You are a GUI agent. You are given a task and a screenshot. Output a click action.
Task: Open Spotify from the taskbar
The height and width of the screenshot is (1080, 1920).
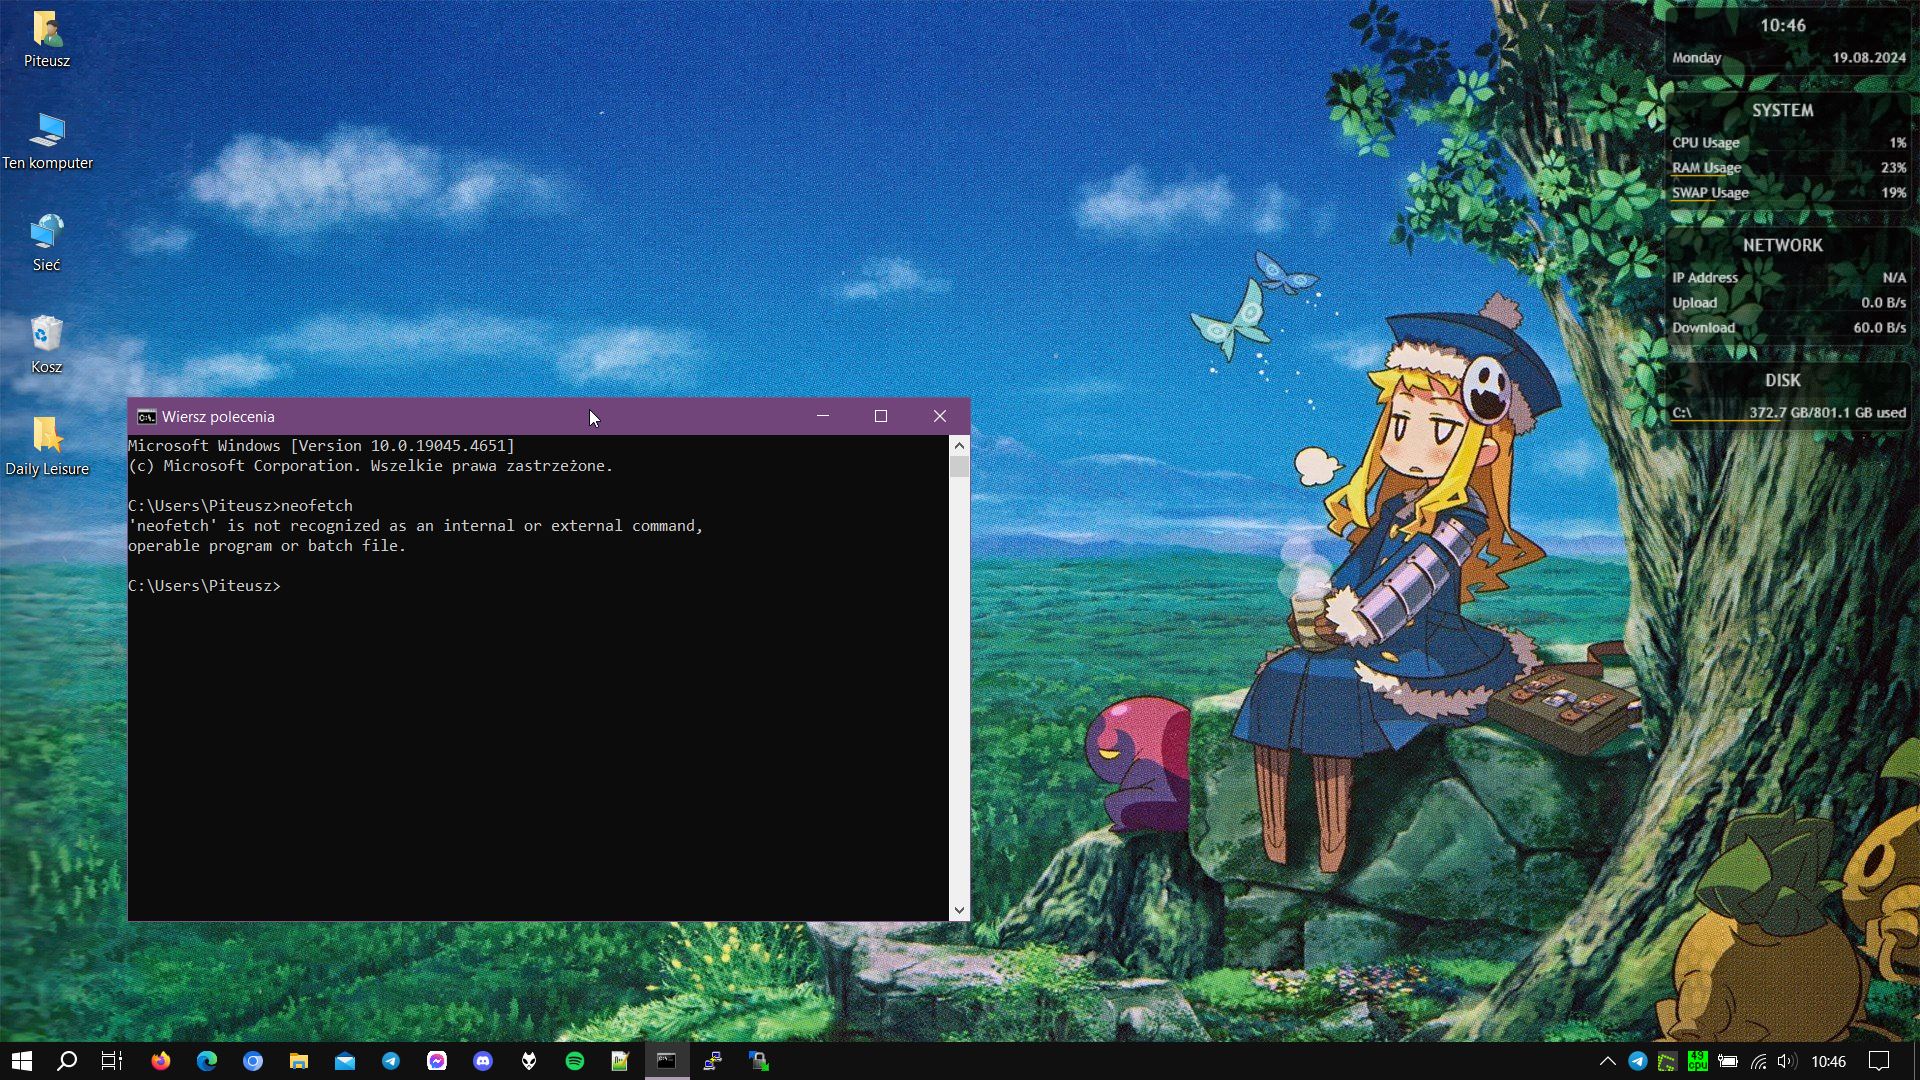[x=574, y=1061]
